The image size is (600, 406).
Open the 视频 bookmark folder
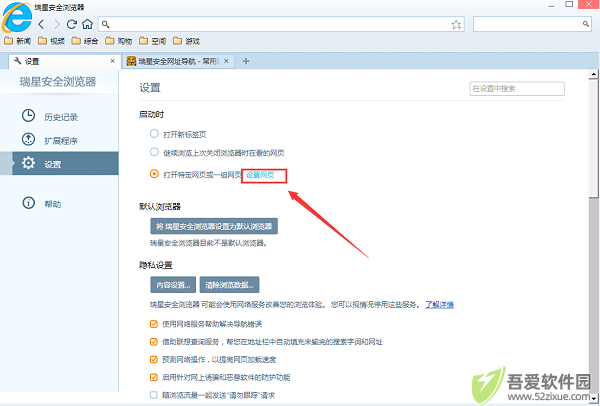(51, 41)
